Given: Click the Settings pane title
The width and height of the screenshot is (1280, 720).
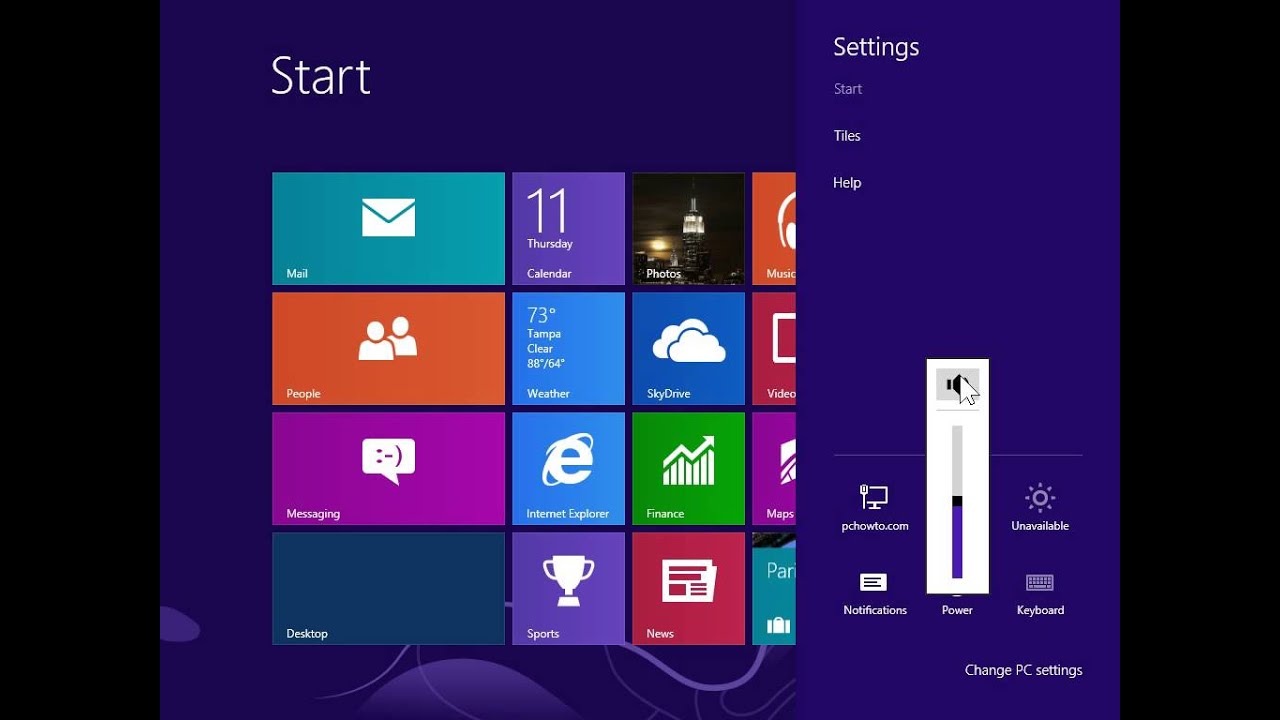Looking at the screenshot, I should click(876, 47).
